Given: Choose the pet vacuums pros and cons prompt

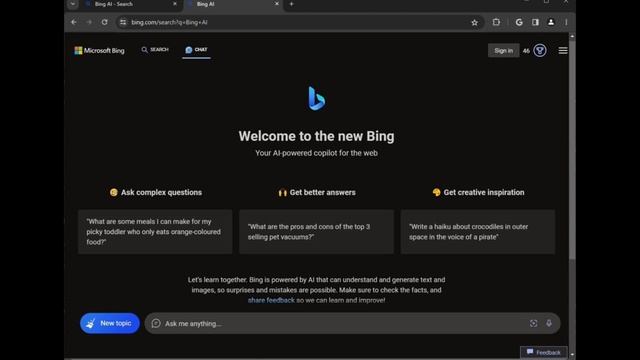Looking at the screenshot, I should tap(316, 231).
